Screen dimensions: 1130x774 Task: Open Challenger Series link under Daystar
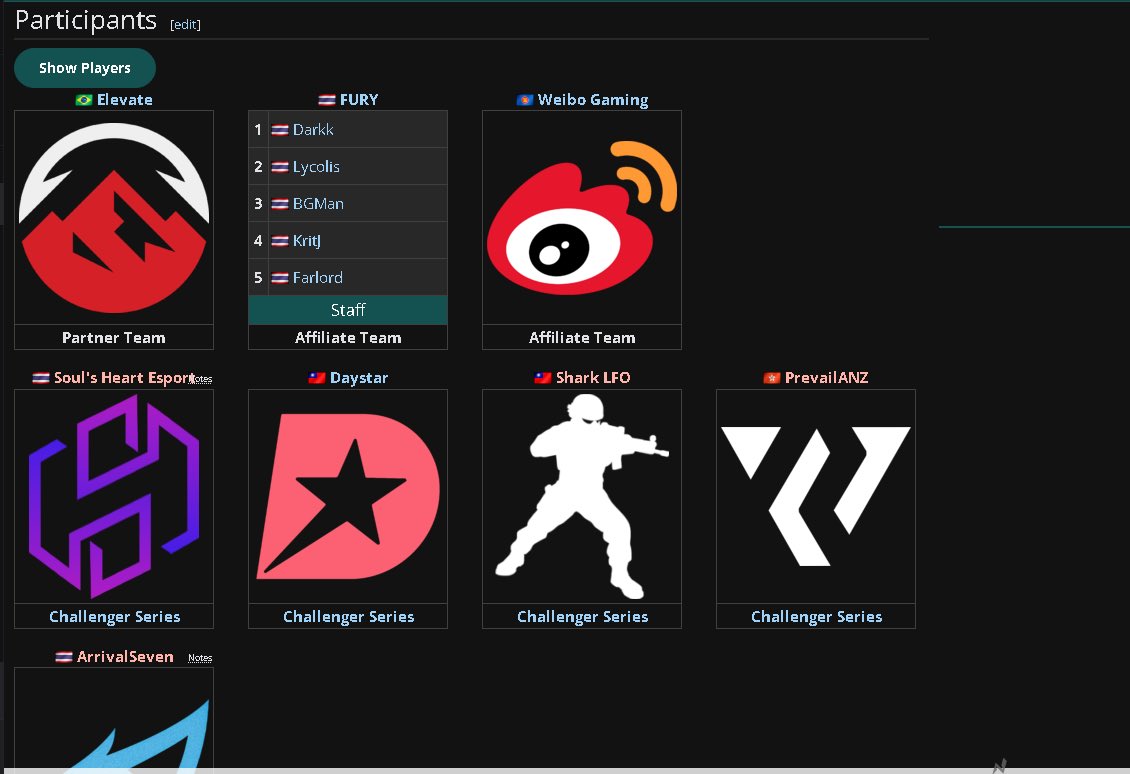(349, 617)
